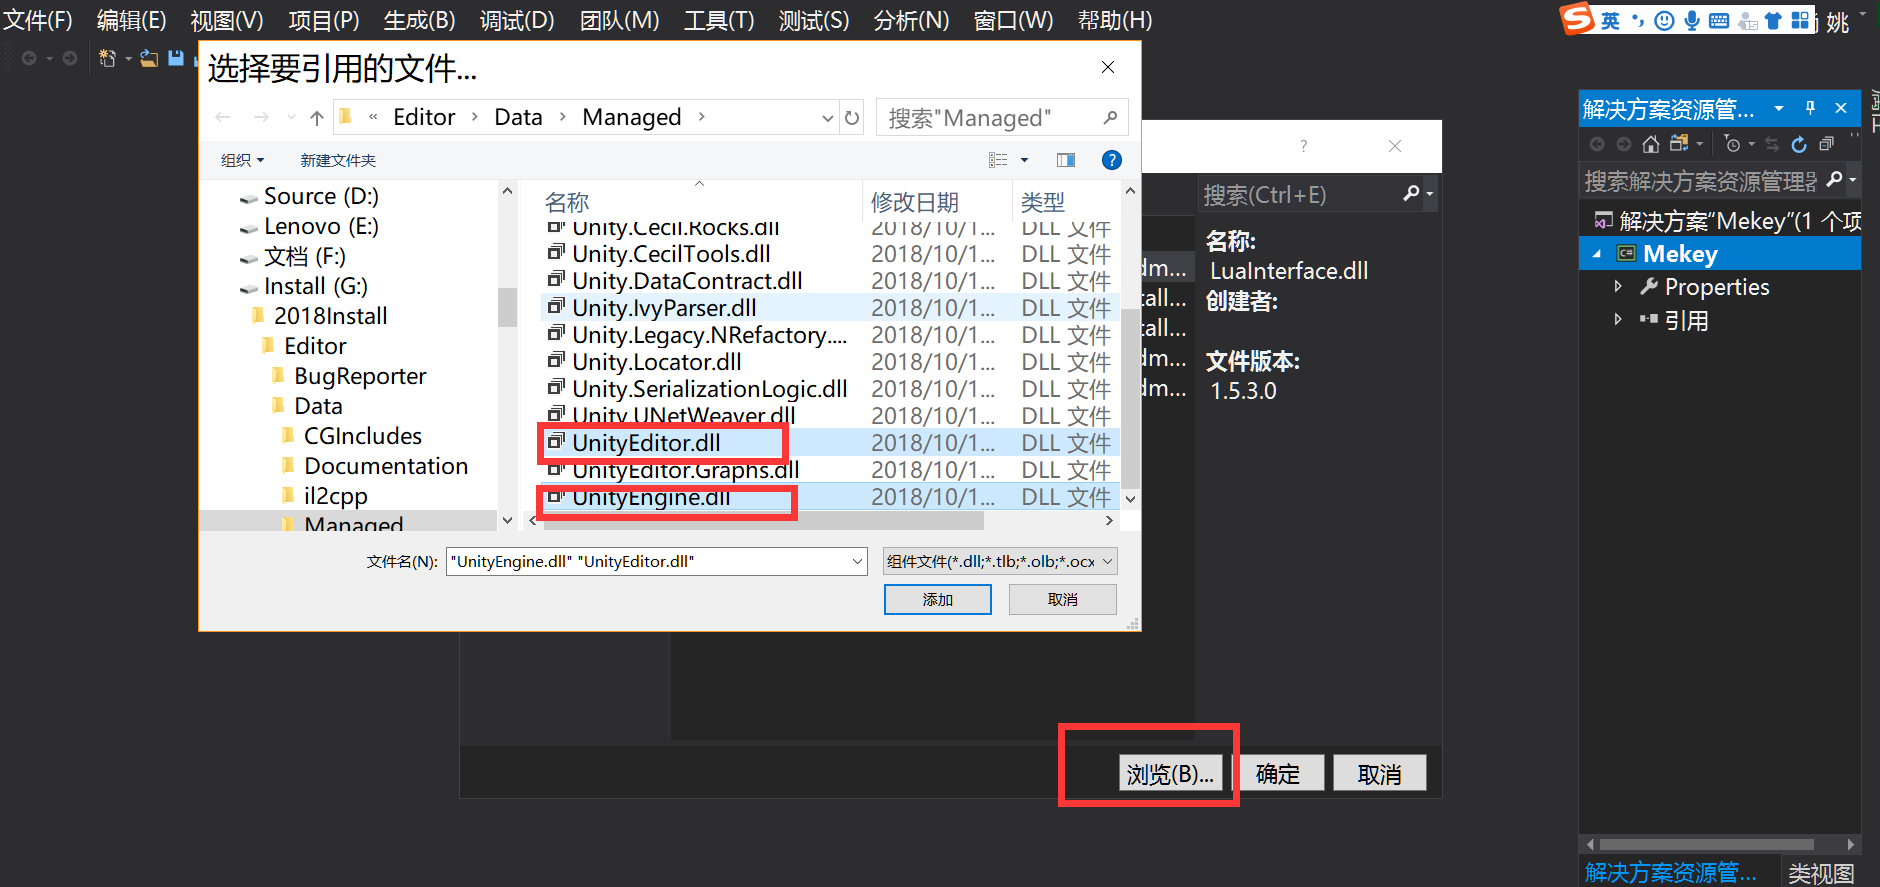This screenshot has height=887, width=1880.
Task: Click 新建文件夹 new folder button
Action: pyautogui.click(x=338, y=160)
